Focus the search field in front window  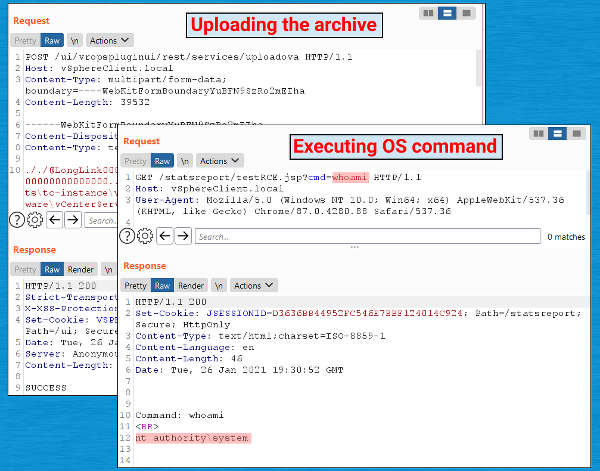pos(368,236)
